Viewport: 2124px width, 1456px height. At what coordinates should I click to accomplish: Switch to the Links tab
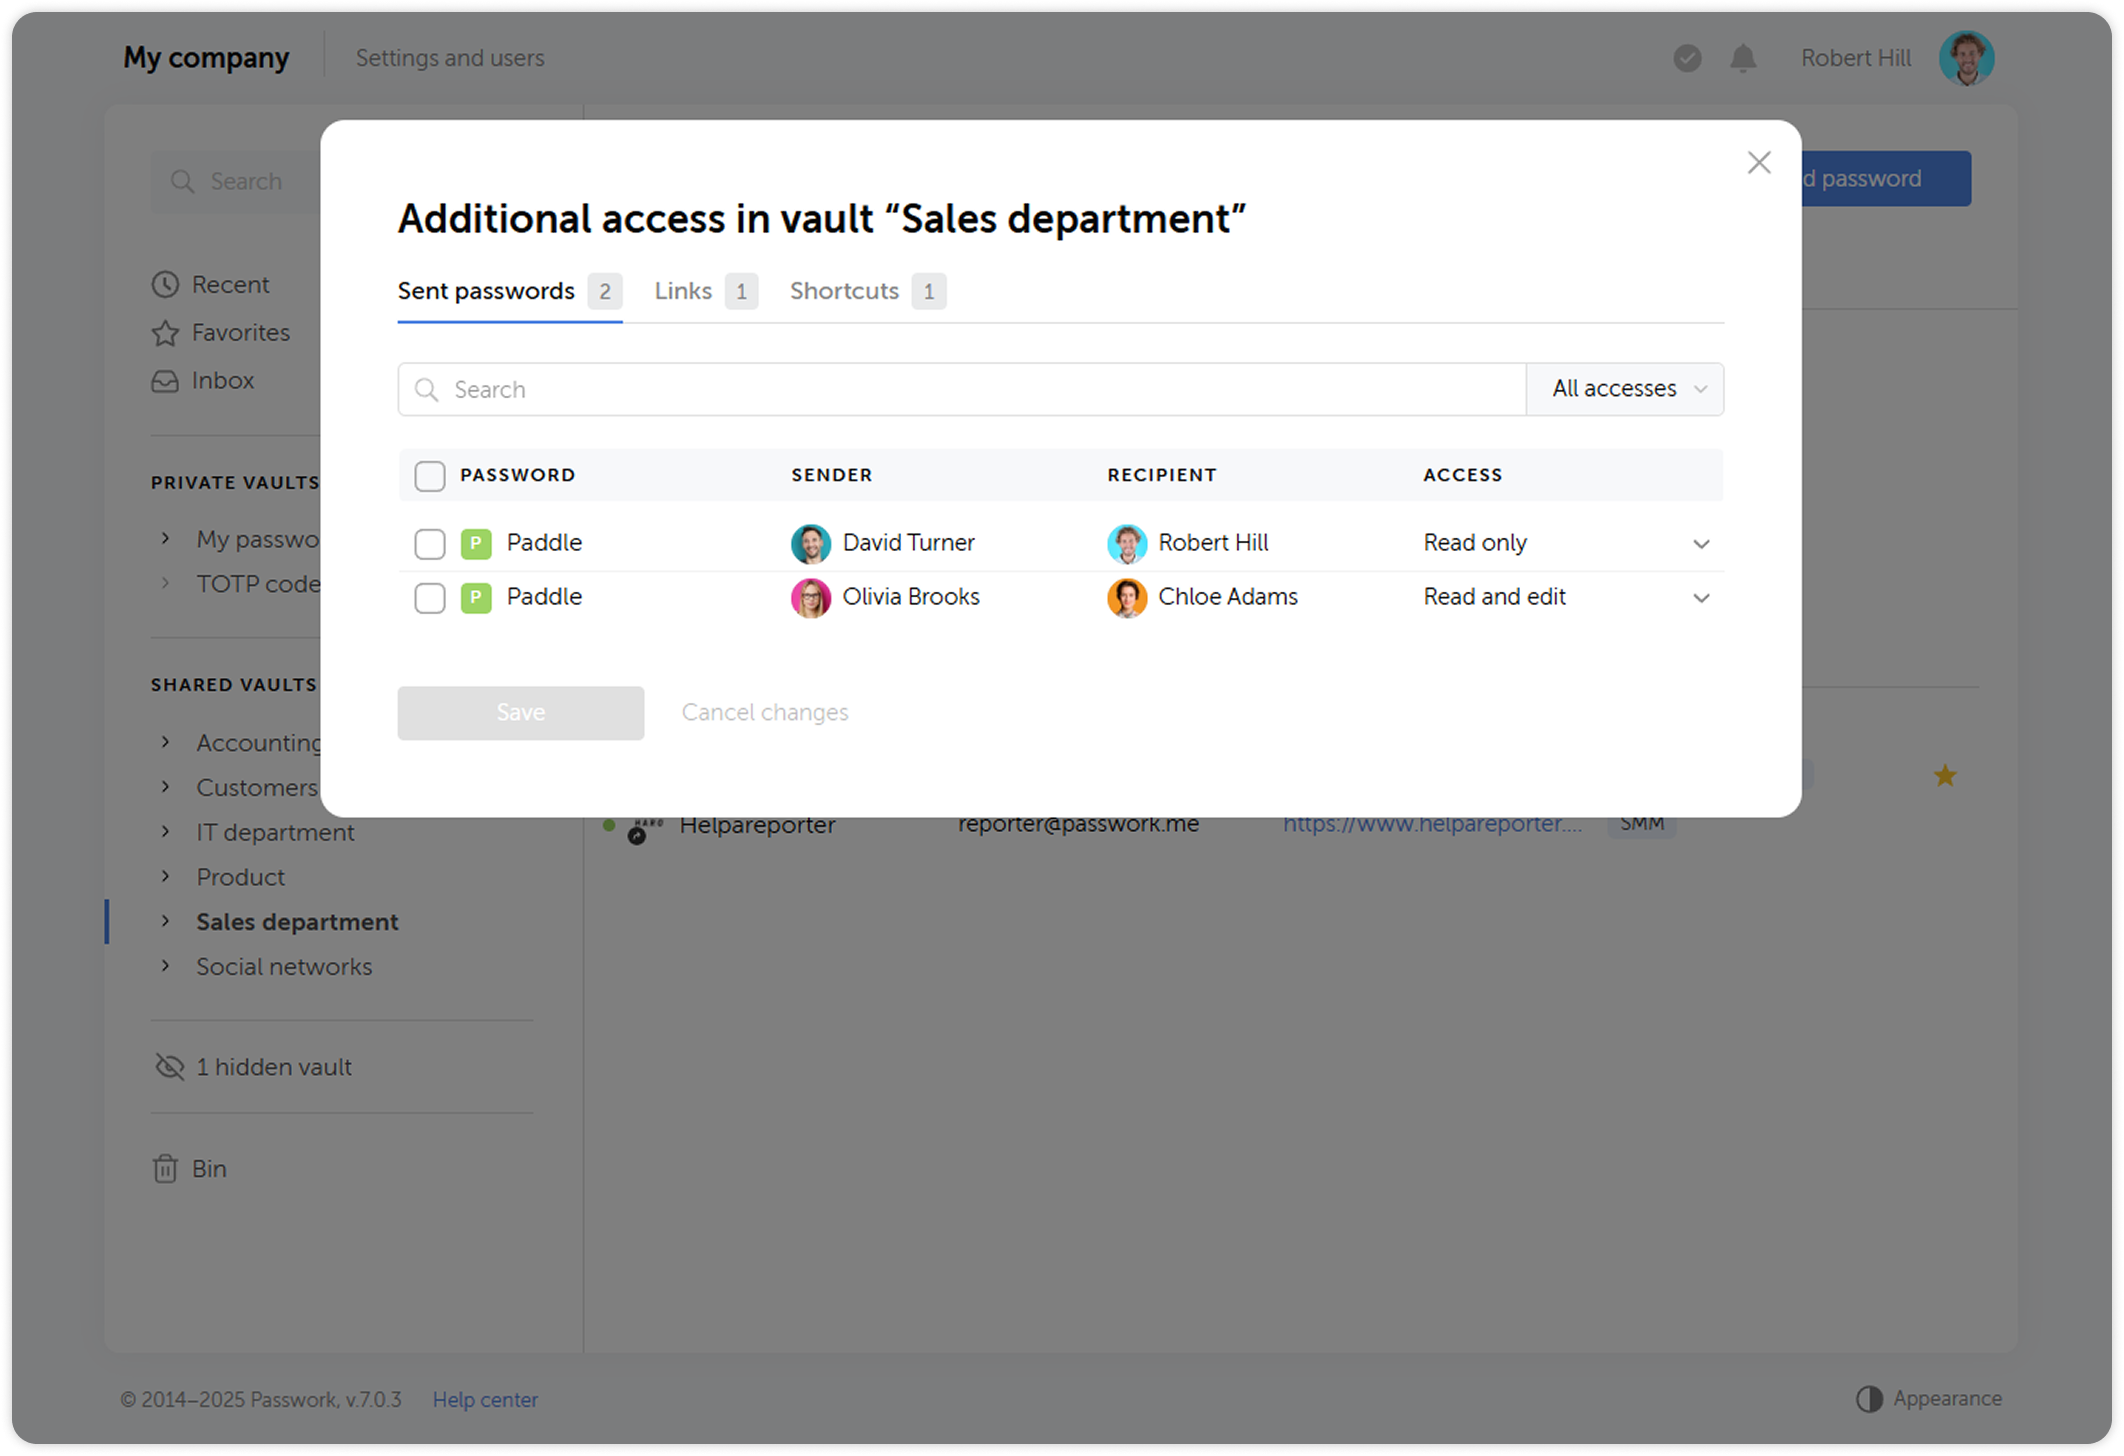click(682, 291)
